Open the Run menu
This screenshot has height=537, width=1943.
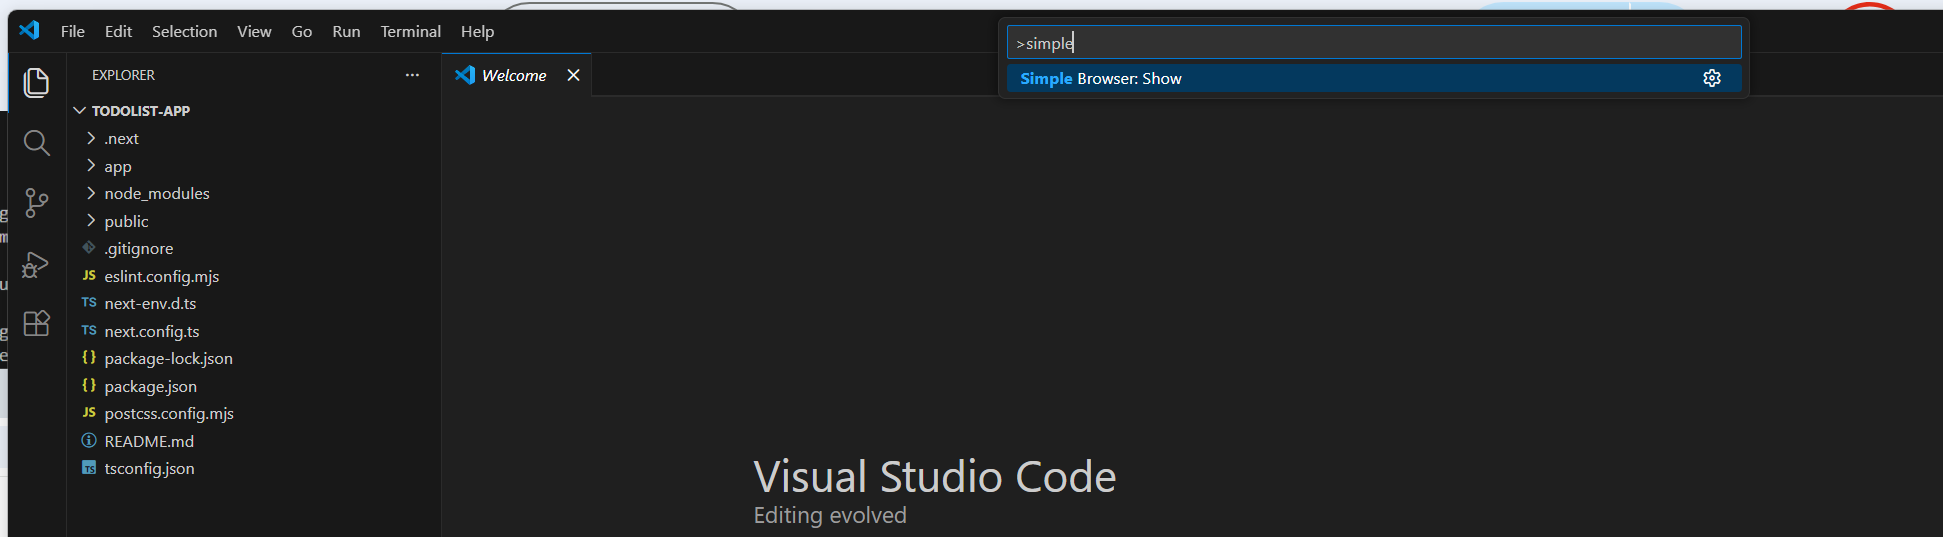click(346, 31)
